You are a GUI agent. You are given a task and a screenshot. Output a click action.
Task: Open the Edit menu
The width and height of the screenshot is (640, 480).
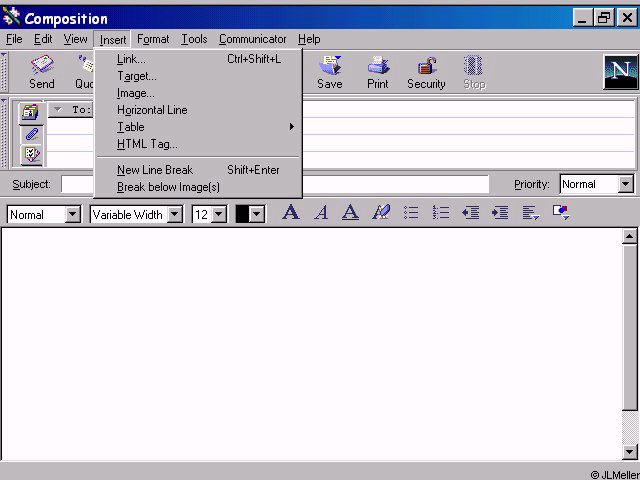coord(43,39)
